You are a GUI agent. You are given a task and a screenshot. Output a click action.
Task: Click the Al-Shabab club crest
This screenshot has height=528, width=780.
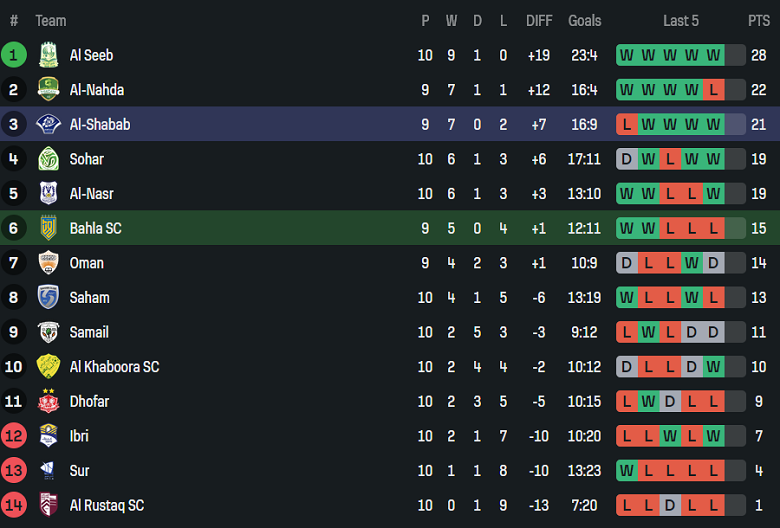click(x=48, y=125)
